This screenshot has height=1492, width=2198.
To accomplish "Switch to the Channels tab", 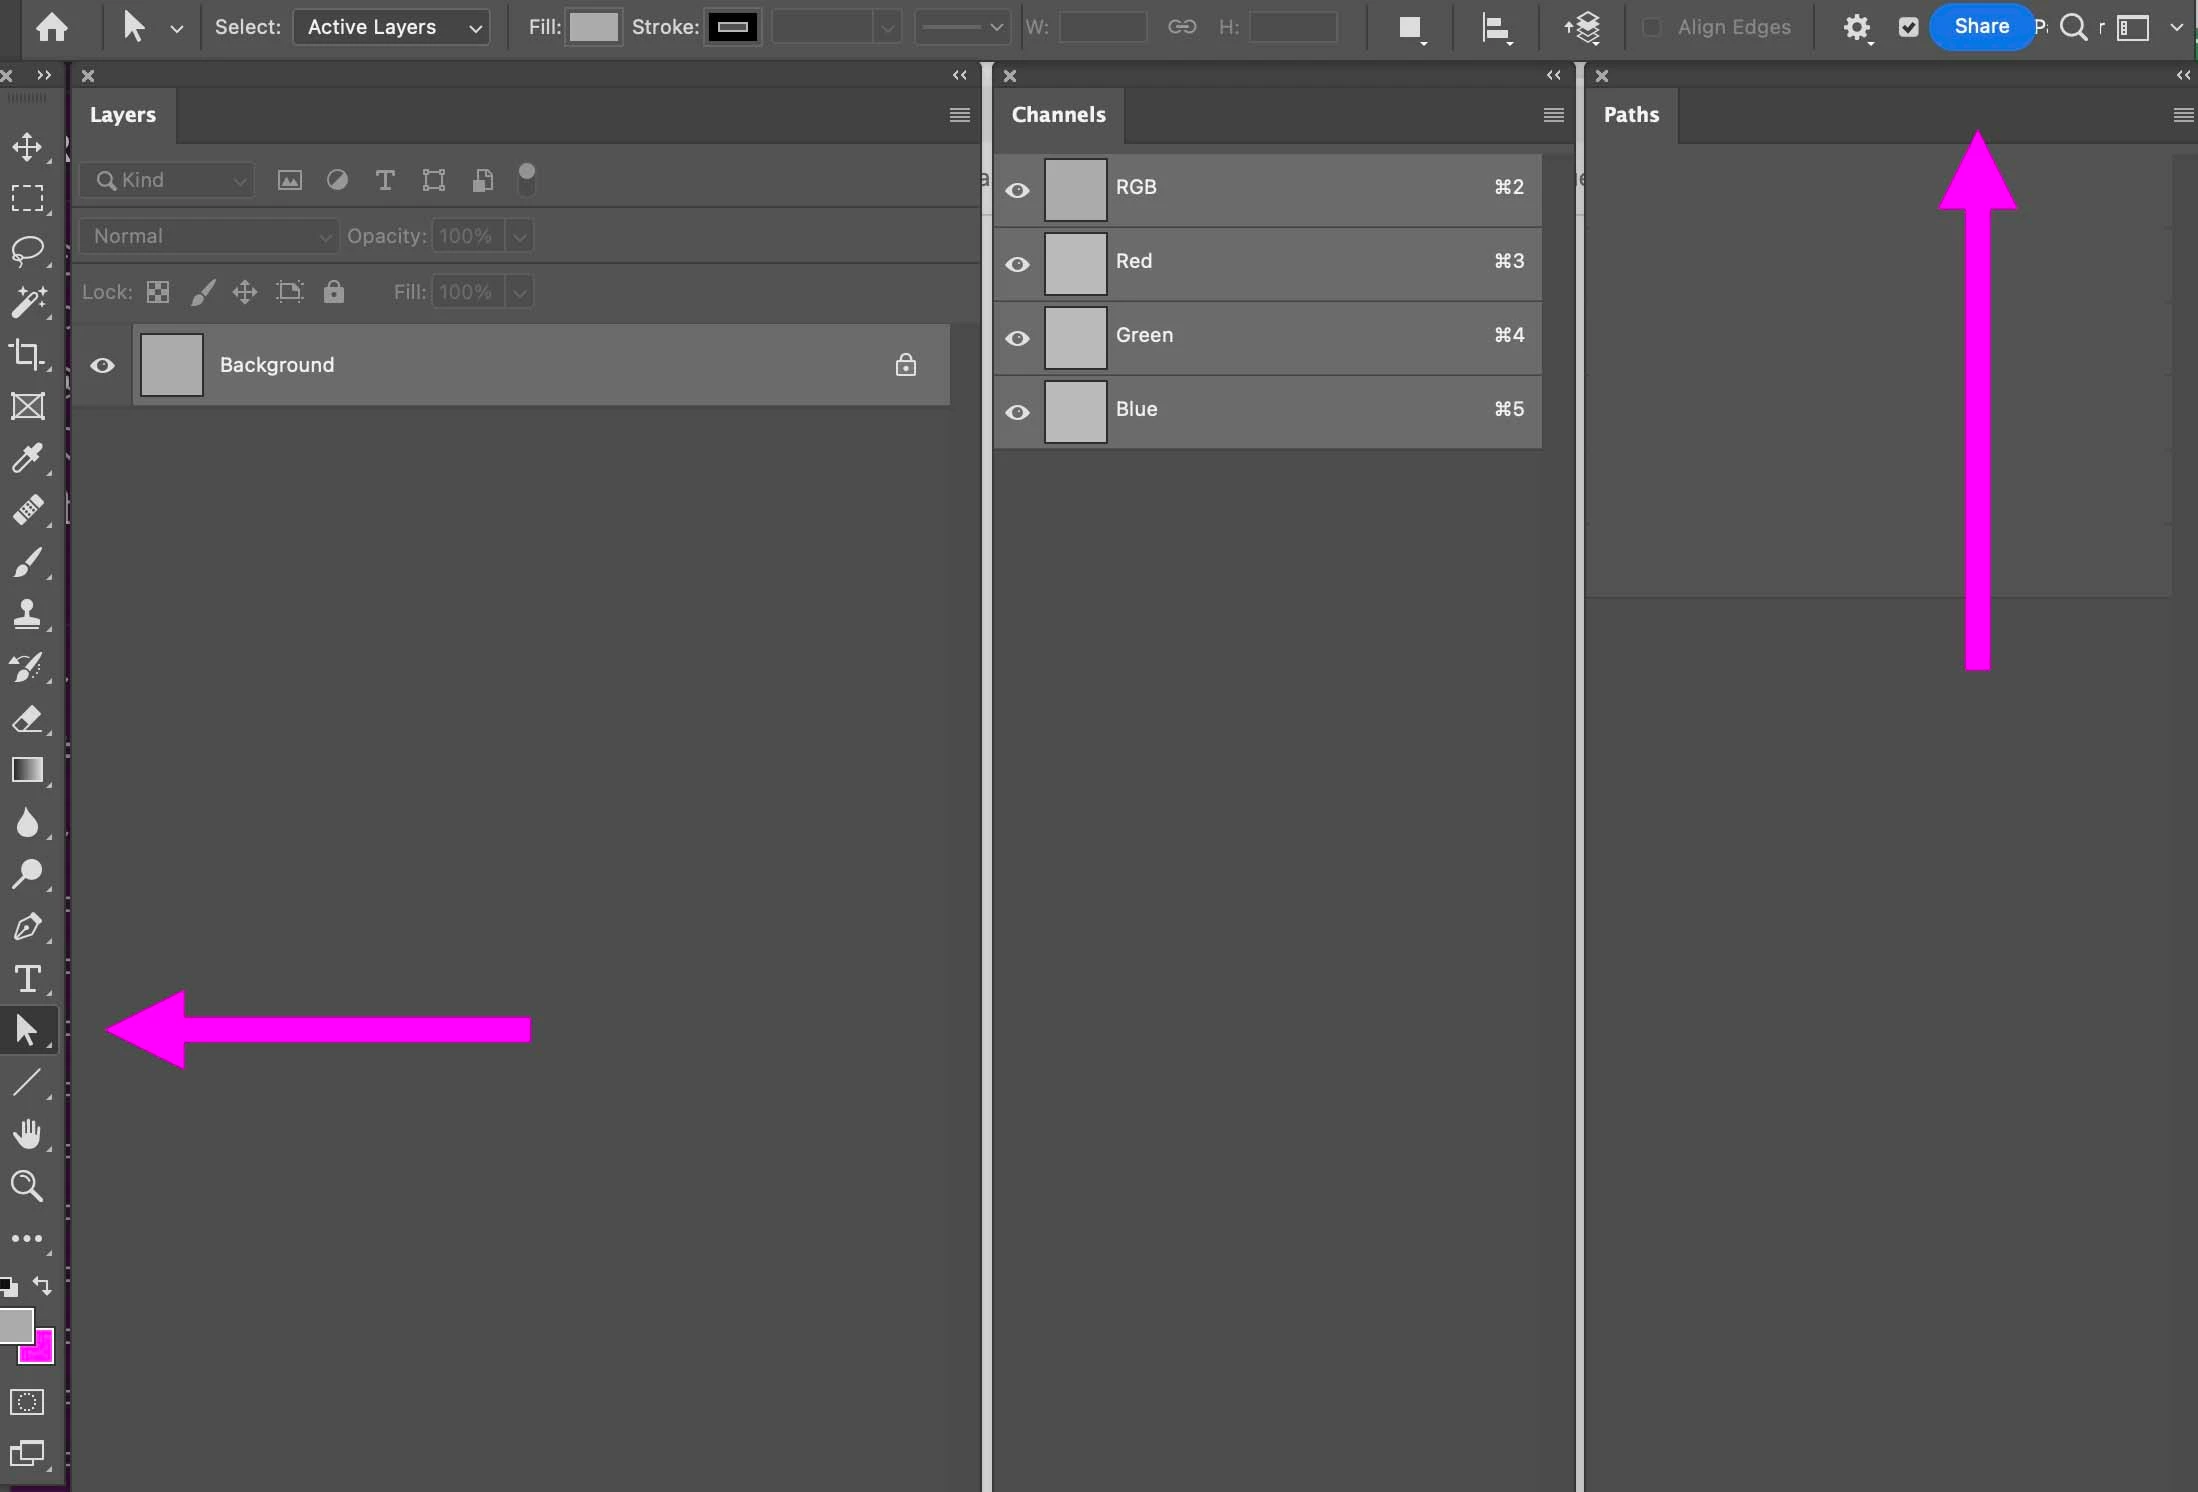I will tap(1058, 115).
